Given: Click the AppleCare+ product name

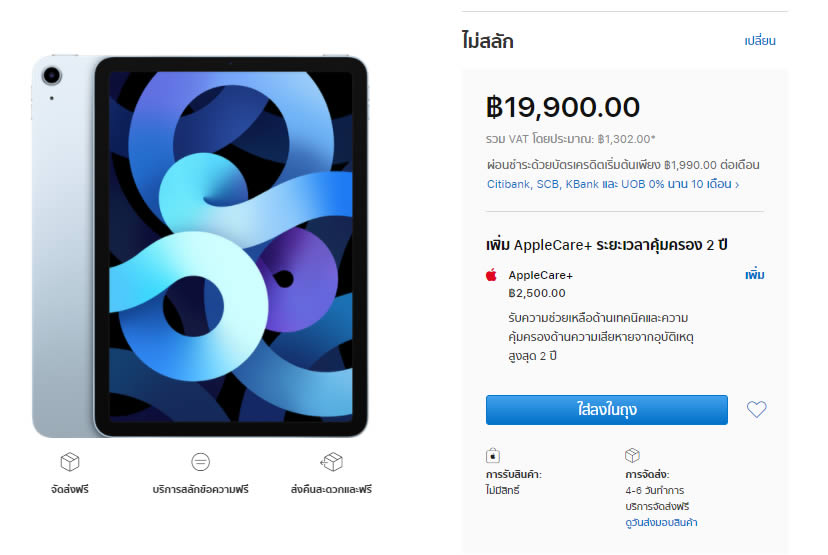Looking at the screenshot, I should click(541, 275).
